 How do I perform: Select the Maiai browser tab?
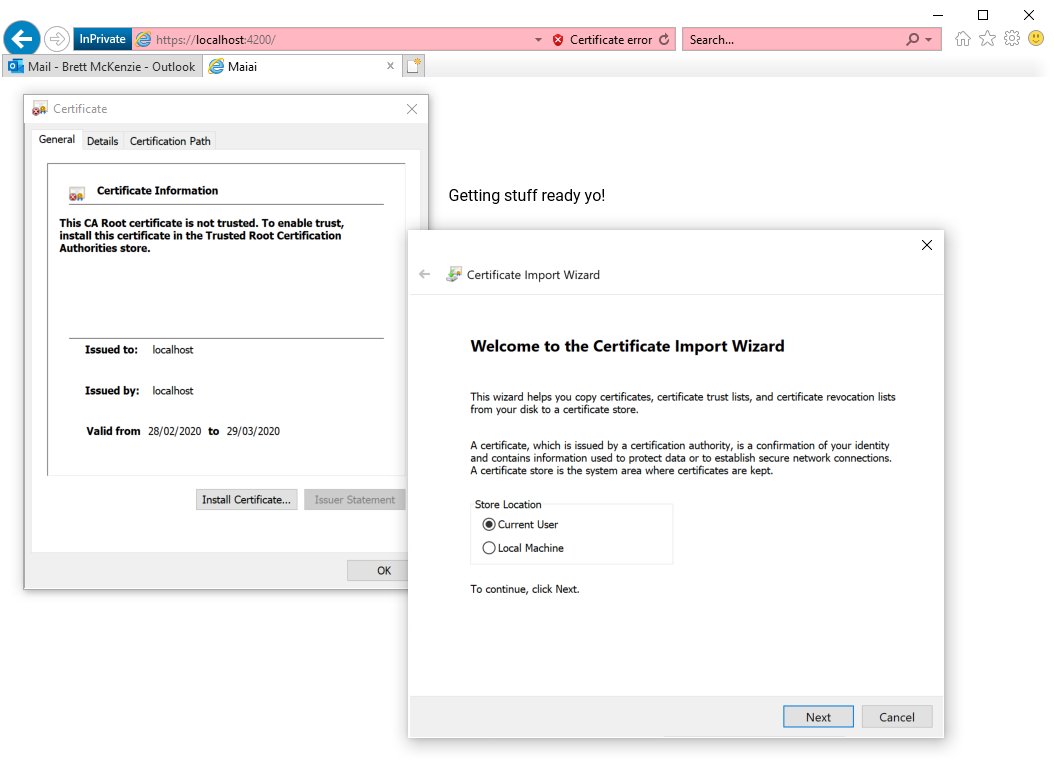coord(302,67)
